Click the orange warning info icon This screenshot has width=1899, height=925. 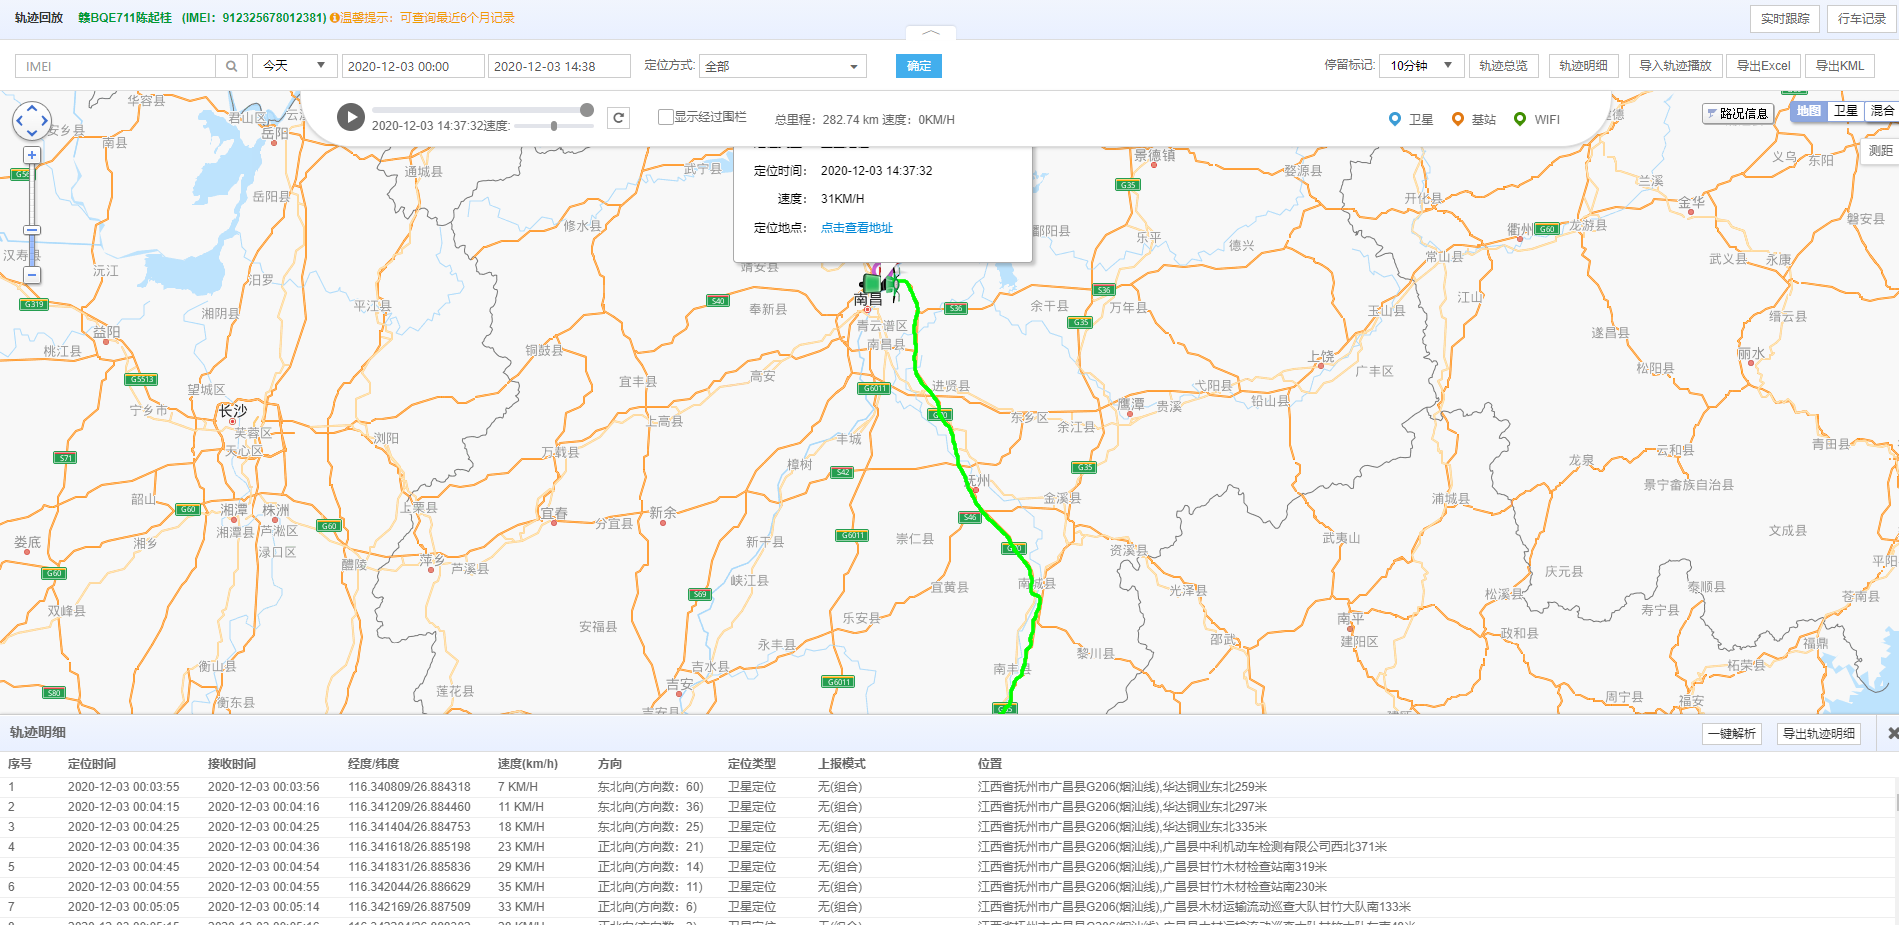click(x=335, y=18)
